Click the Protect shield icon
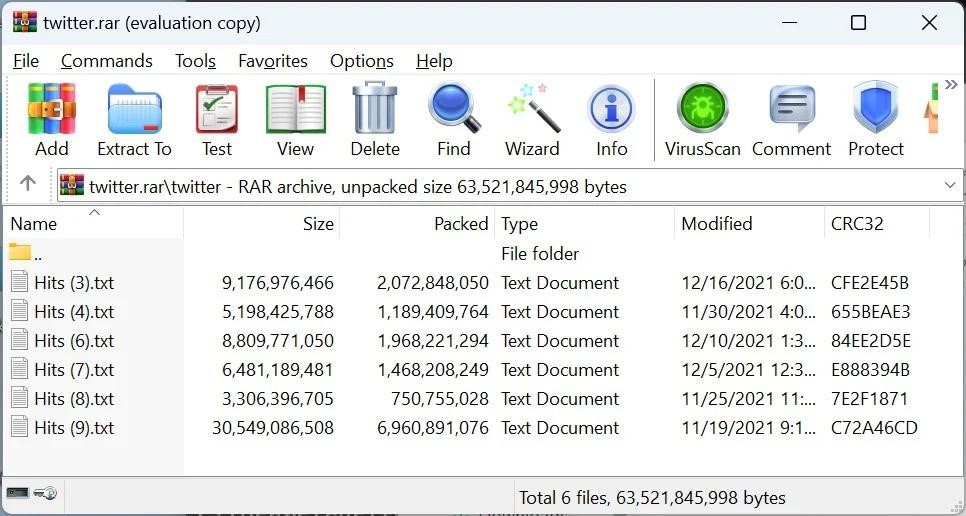 click(x=875, y=120)
